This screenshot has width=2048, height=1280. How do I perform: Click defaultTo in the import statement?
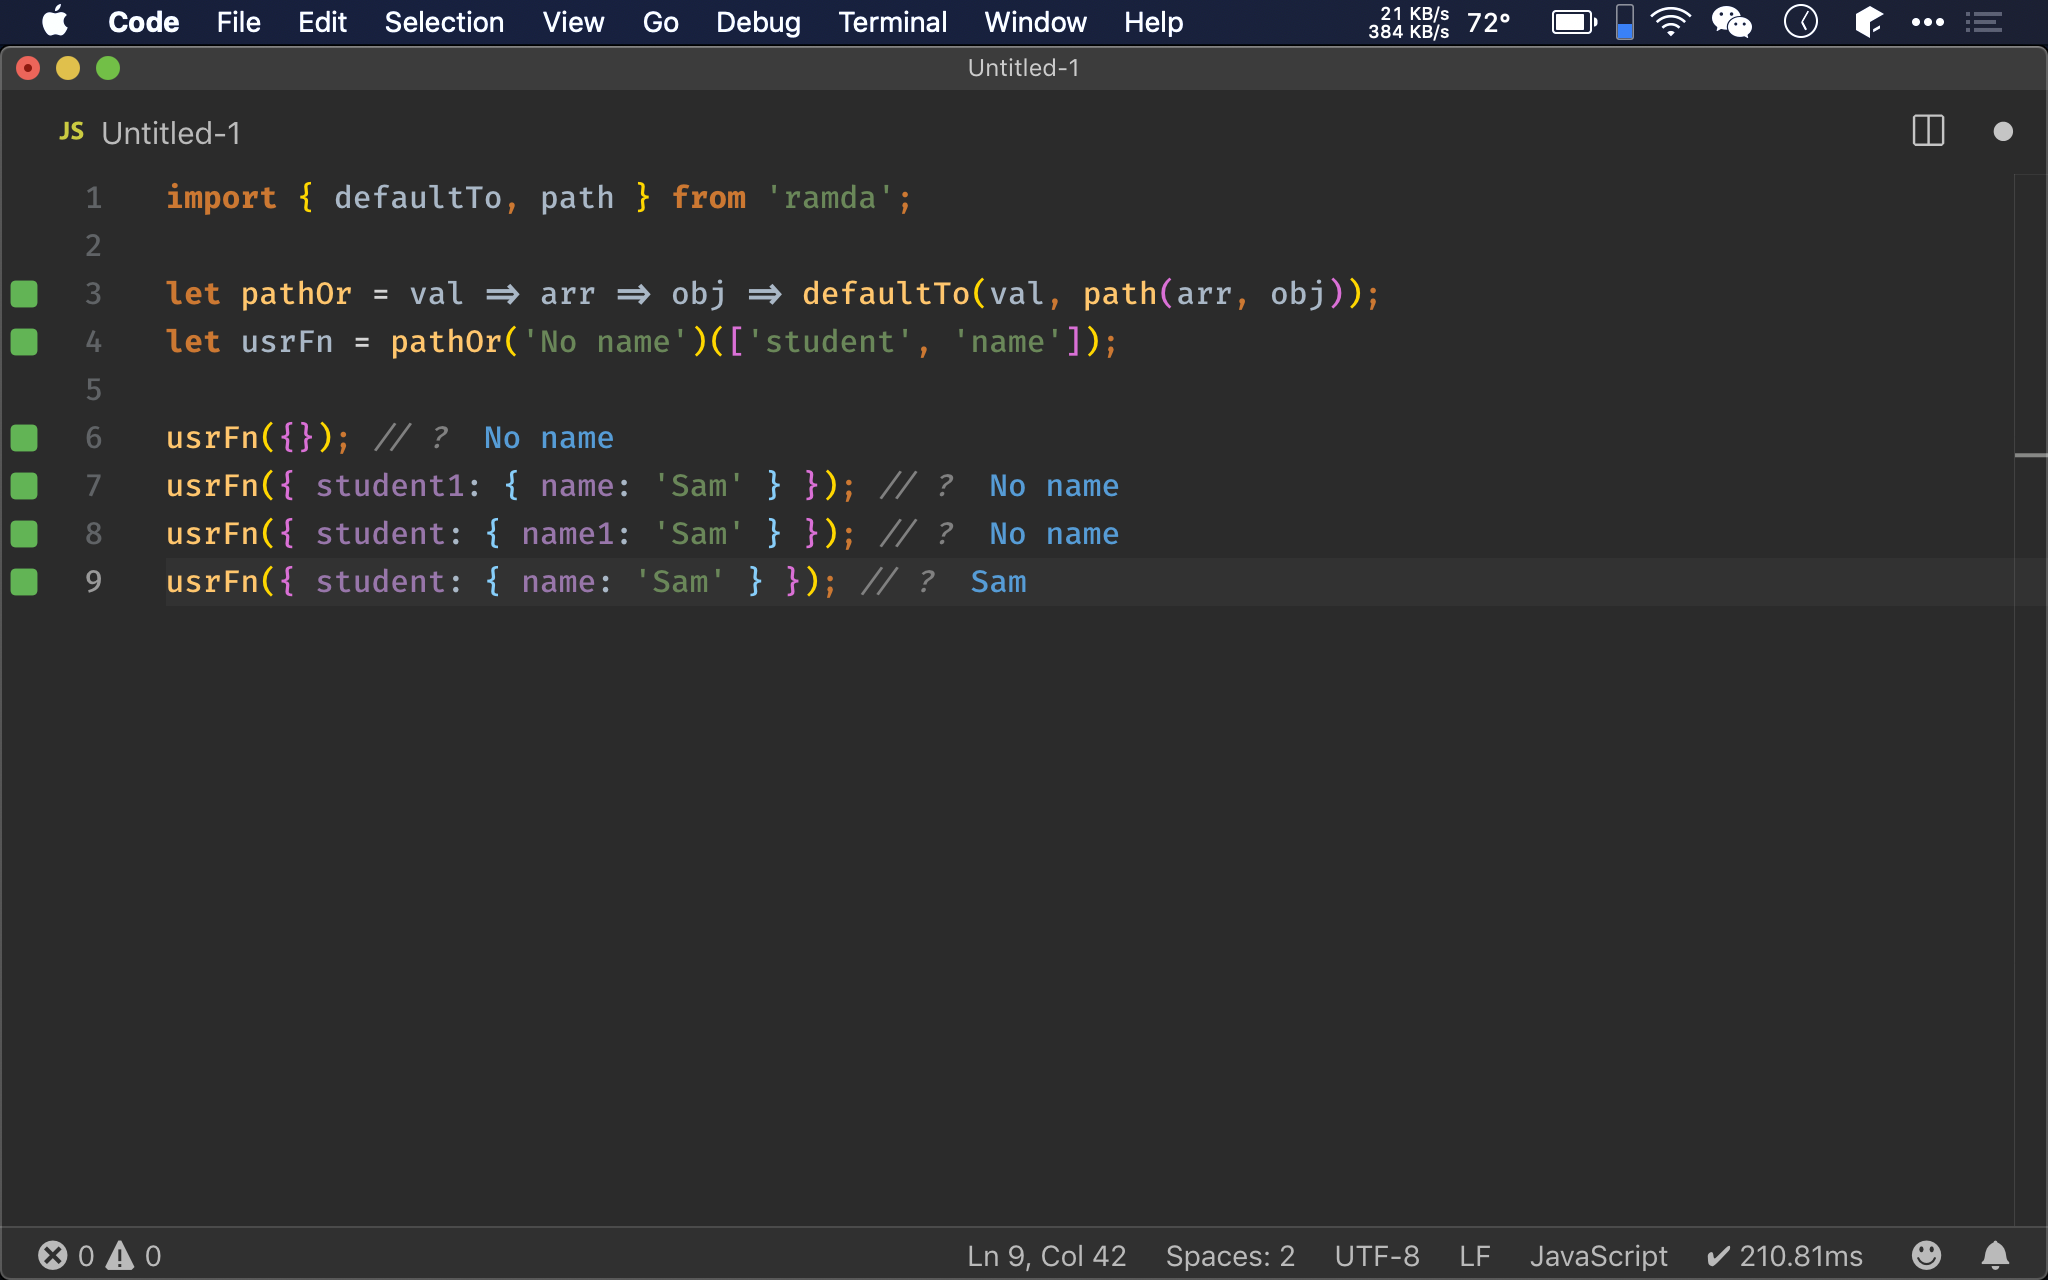(x=418, y=198)
